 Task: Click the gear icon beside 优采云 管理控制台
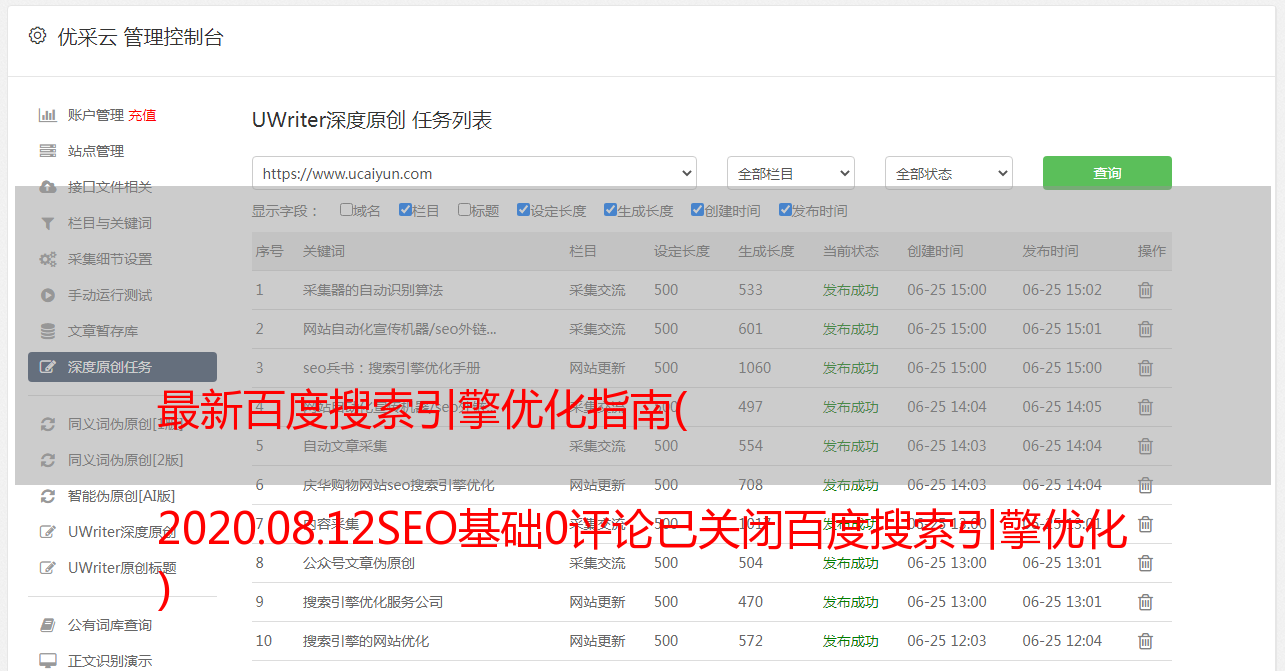coord(37,36)
